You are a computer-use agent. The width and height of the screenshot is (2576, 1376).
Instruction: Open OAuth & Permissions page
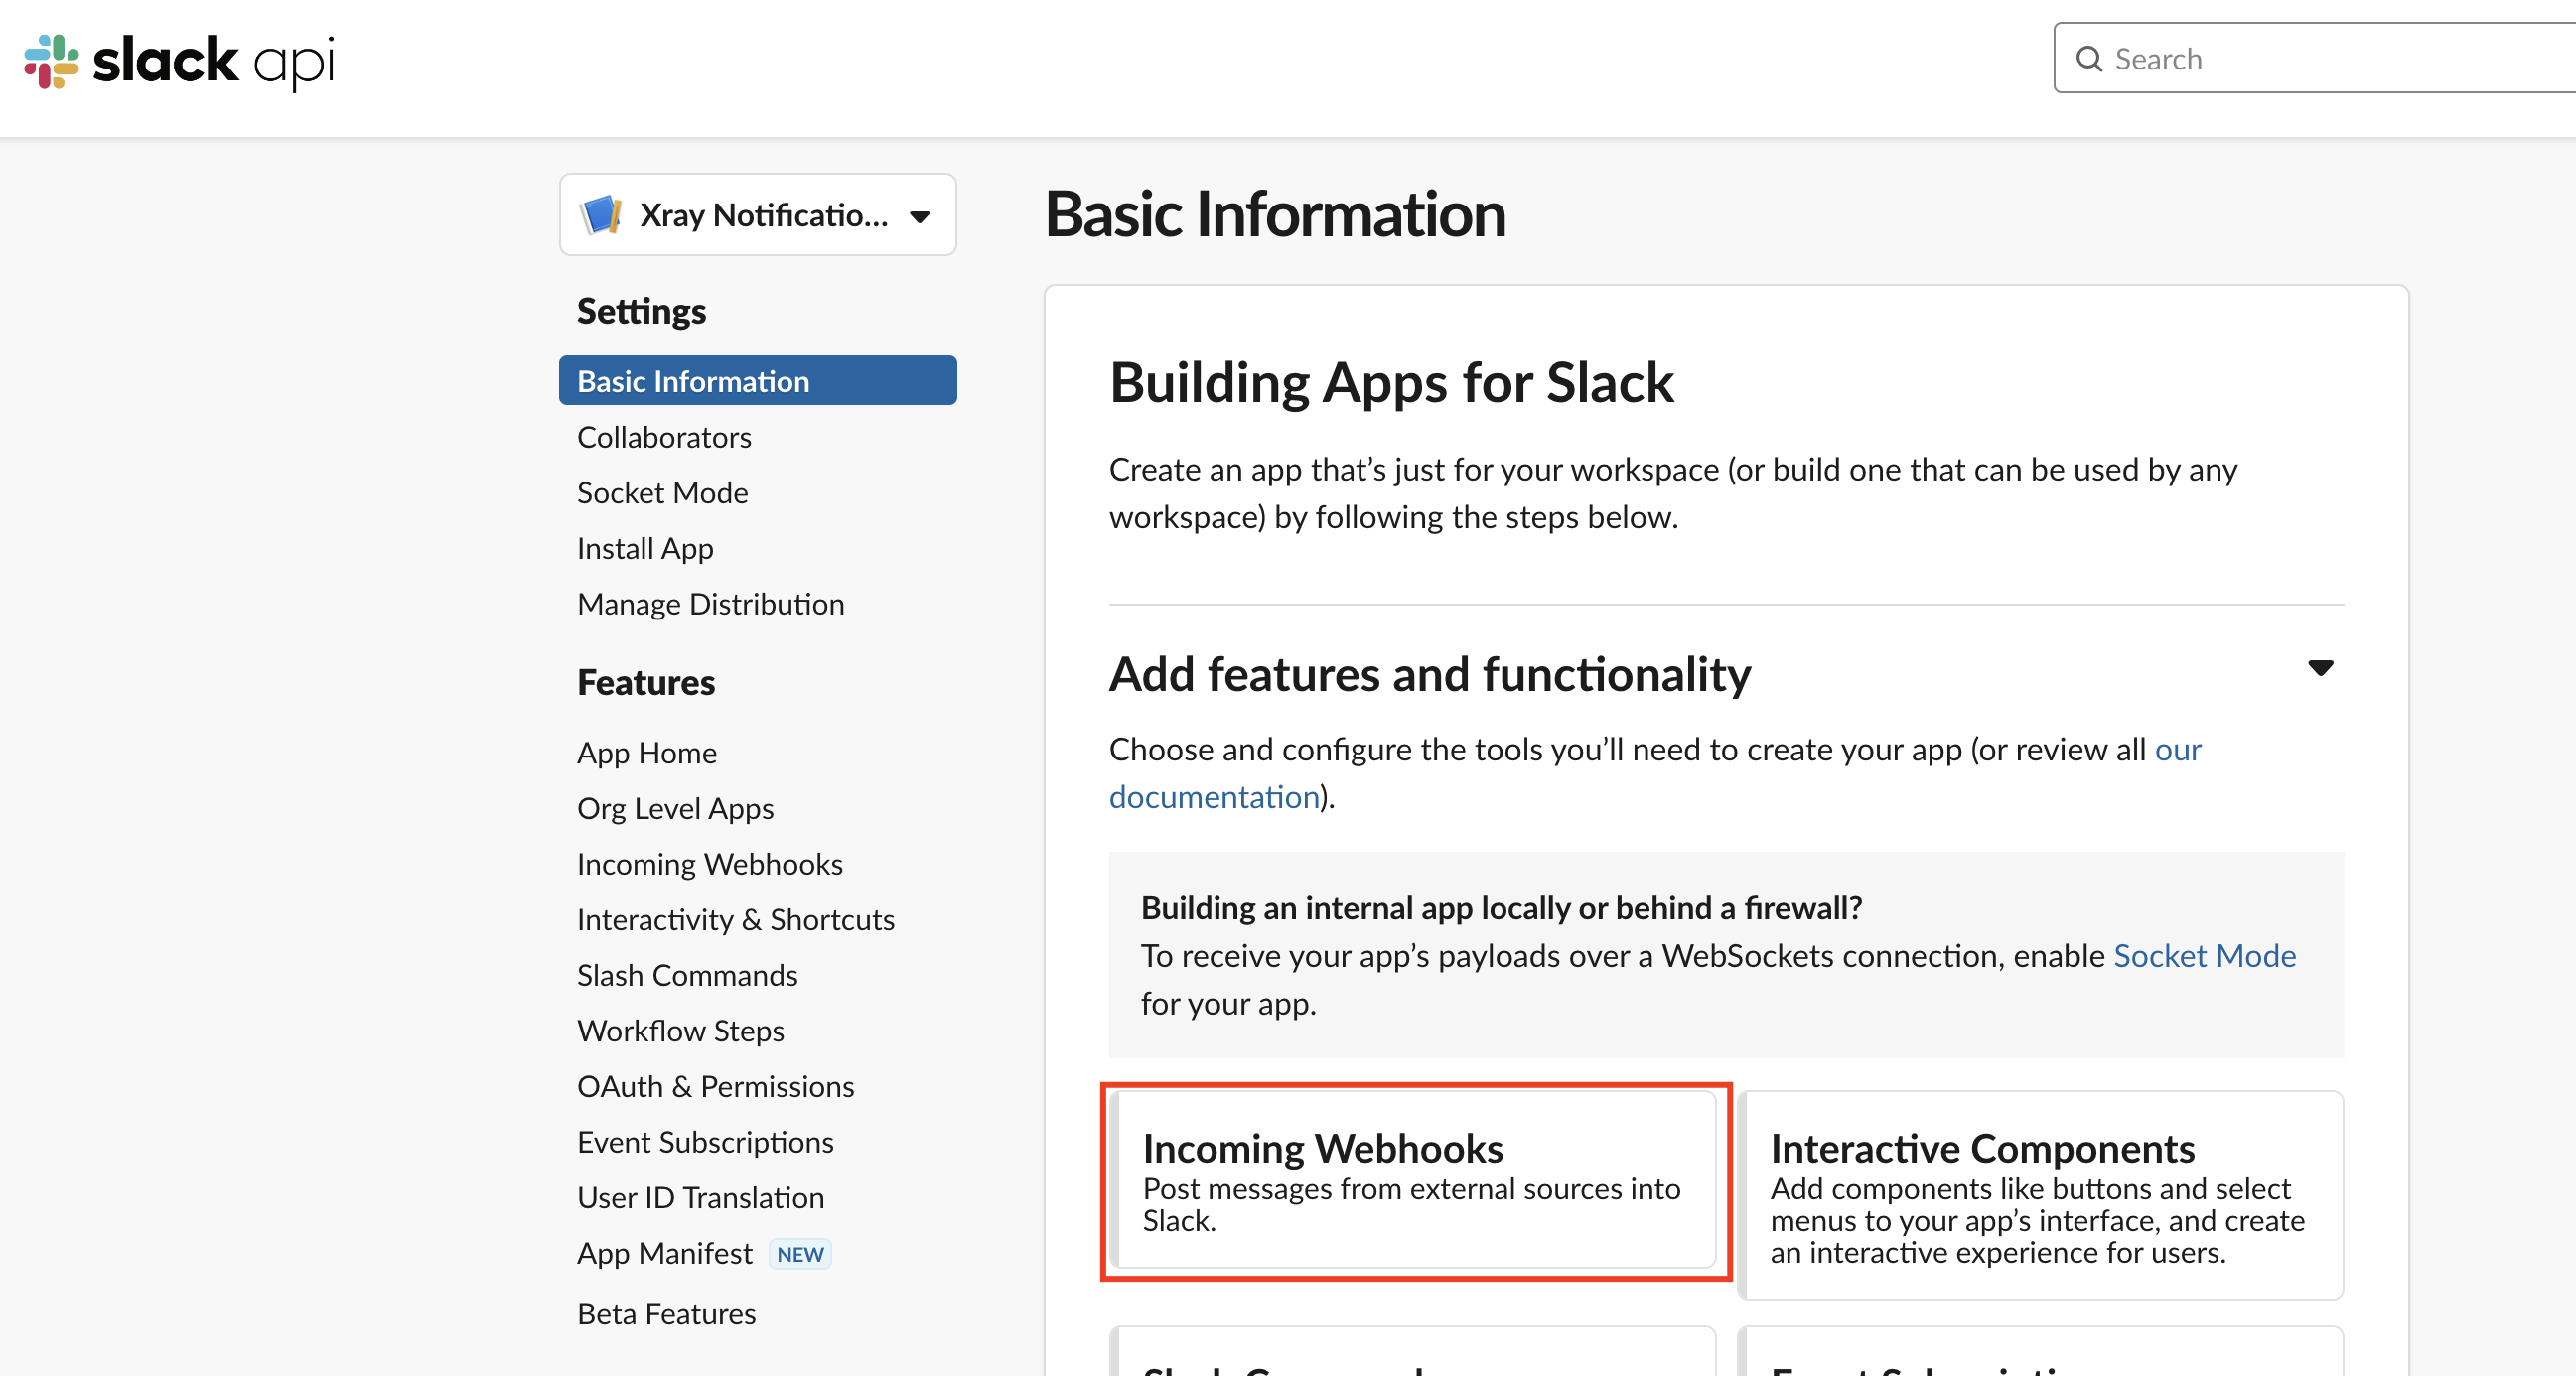[716, 1086]
